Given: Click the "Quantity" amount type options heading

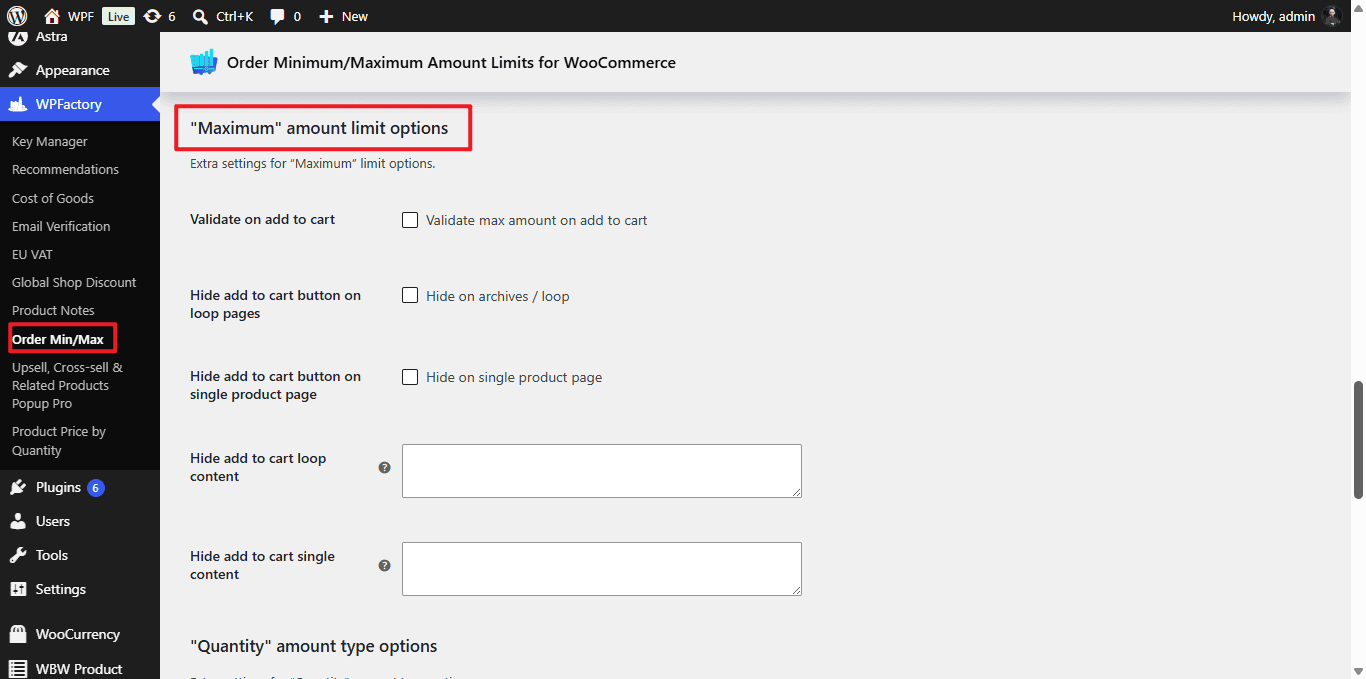Looking at the screenshot, I should (x=314, y=646).
